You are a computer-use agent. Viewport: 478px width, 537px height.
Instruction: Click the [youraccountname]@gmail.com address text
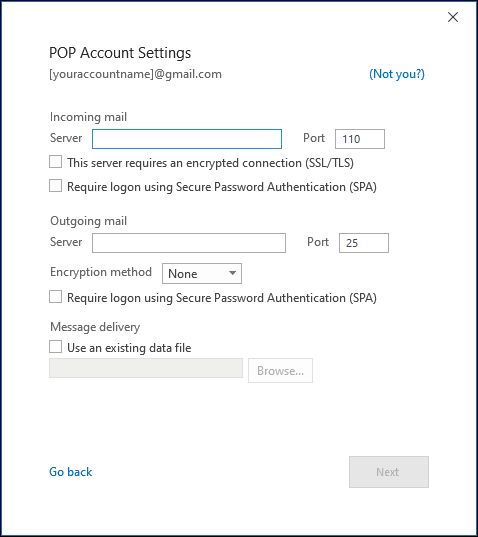coord(136,74)
